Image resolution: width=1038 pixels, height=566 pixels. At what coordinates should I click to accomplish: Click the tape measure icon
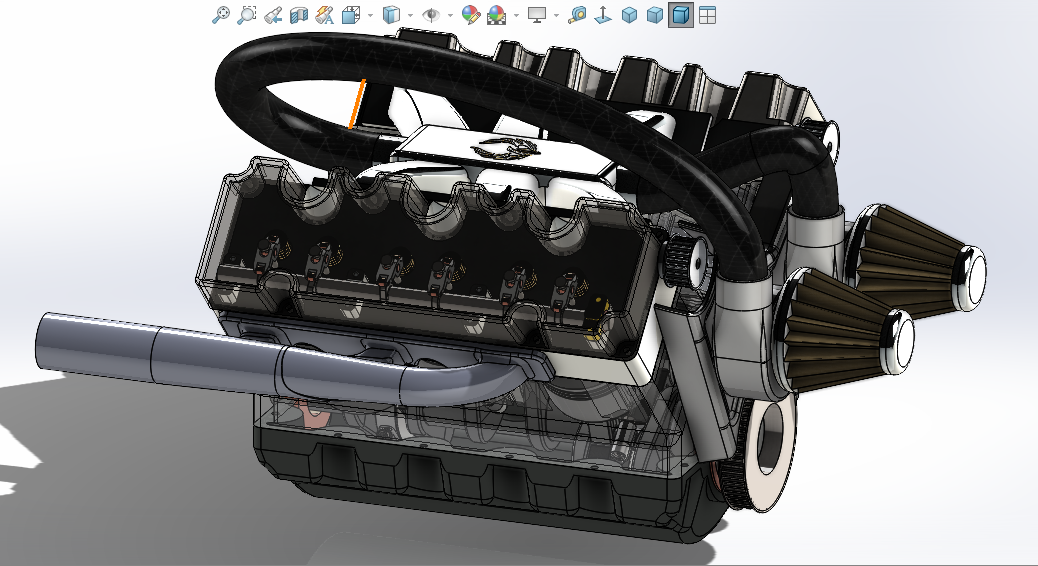coord(577,15)
